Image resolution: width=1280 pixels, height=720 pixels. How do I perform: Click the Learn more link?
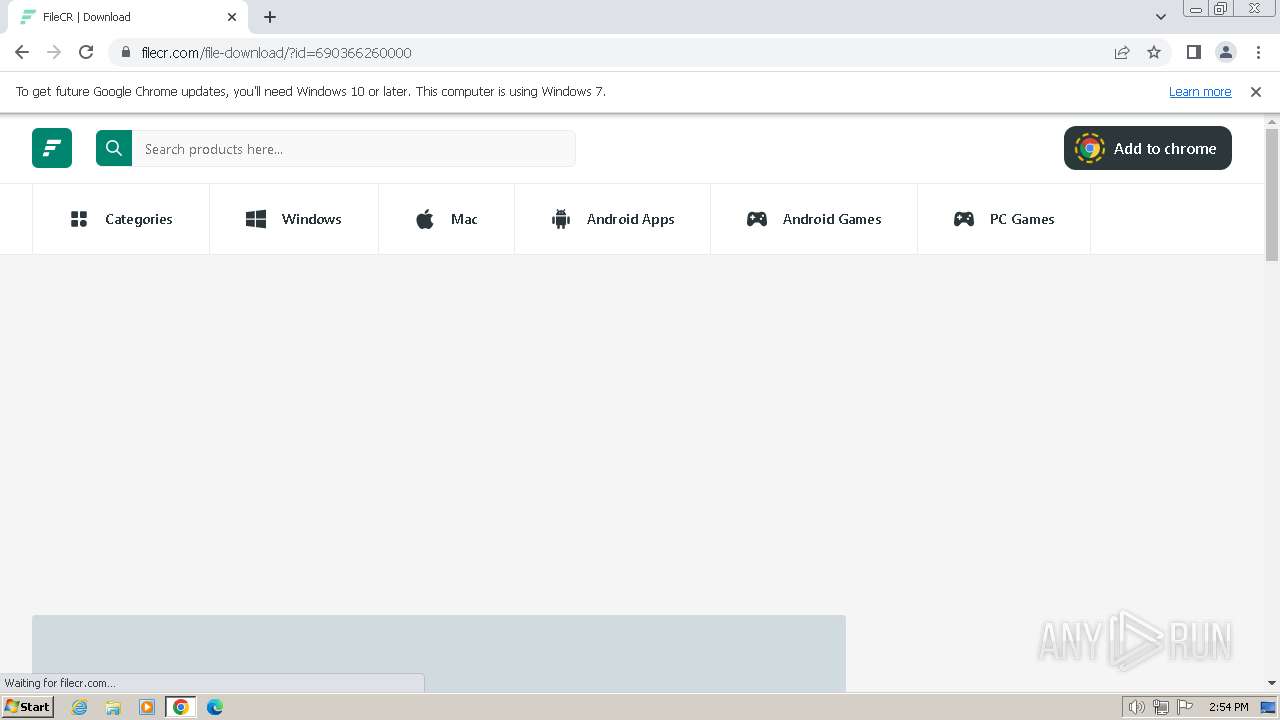tap(1200, 91)
